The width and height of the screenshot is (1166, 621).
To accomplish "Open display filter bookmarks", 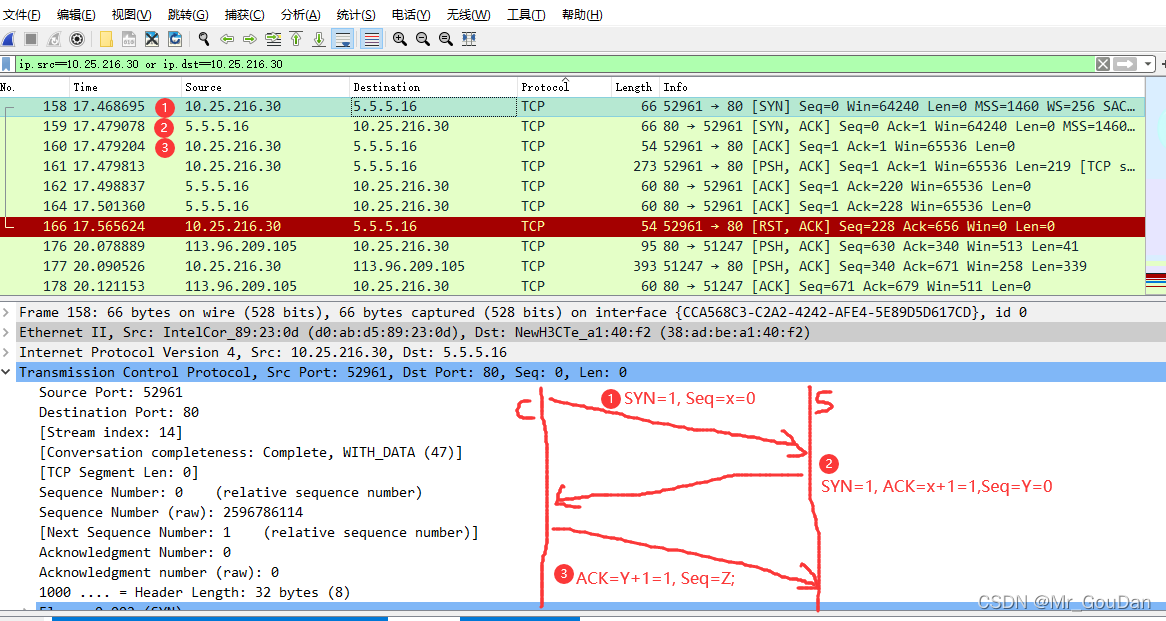I will 7,64.
